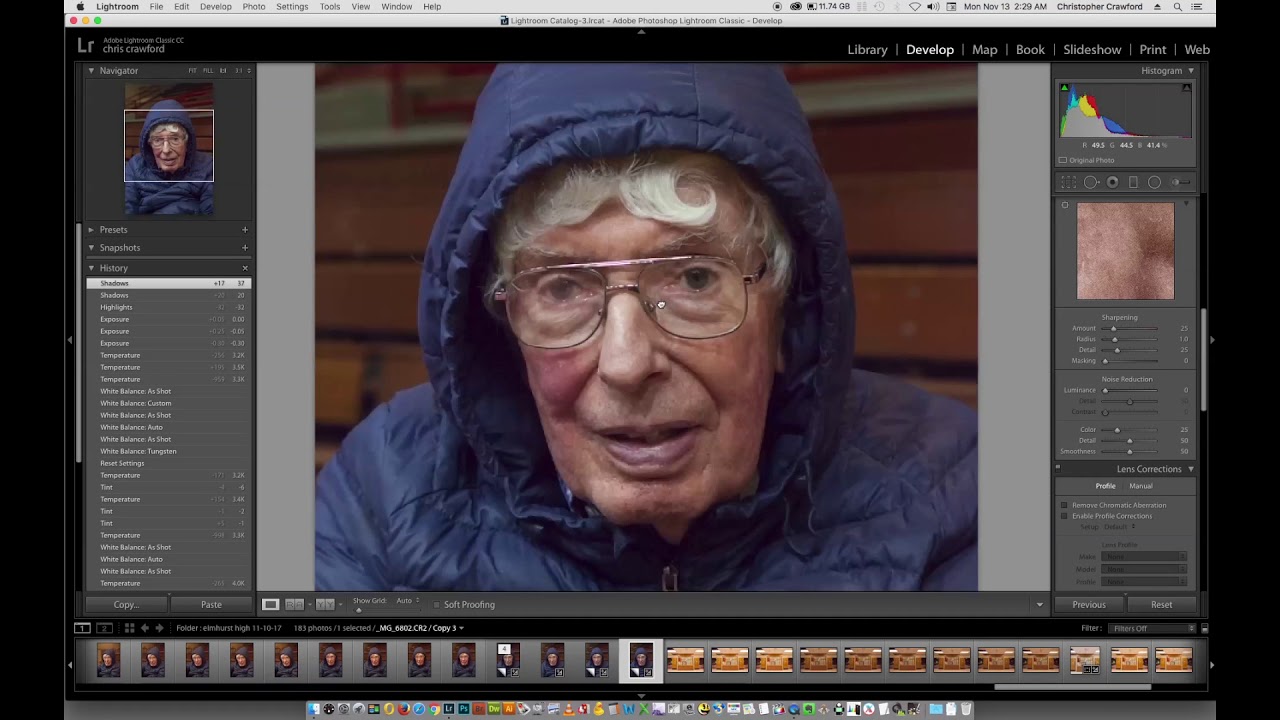Switch to the Library module
The width and height of the screenshot is (1280, 720).
click(x=867, y=49)
